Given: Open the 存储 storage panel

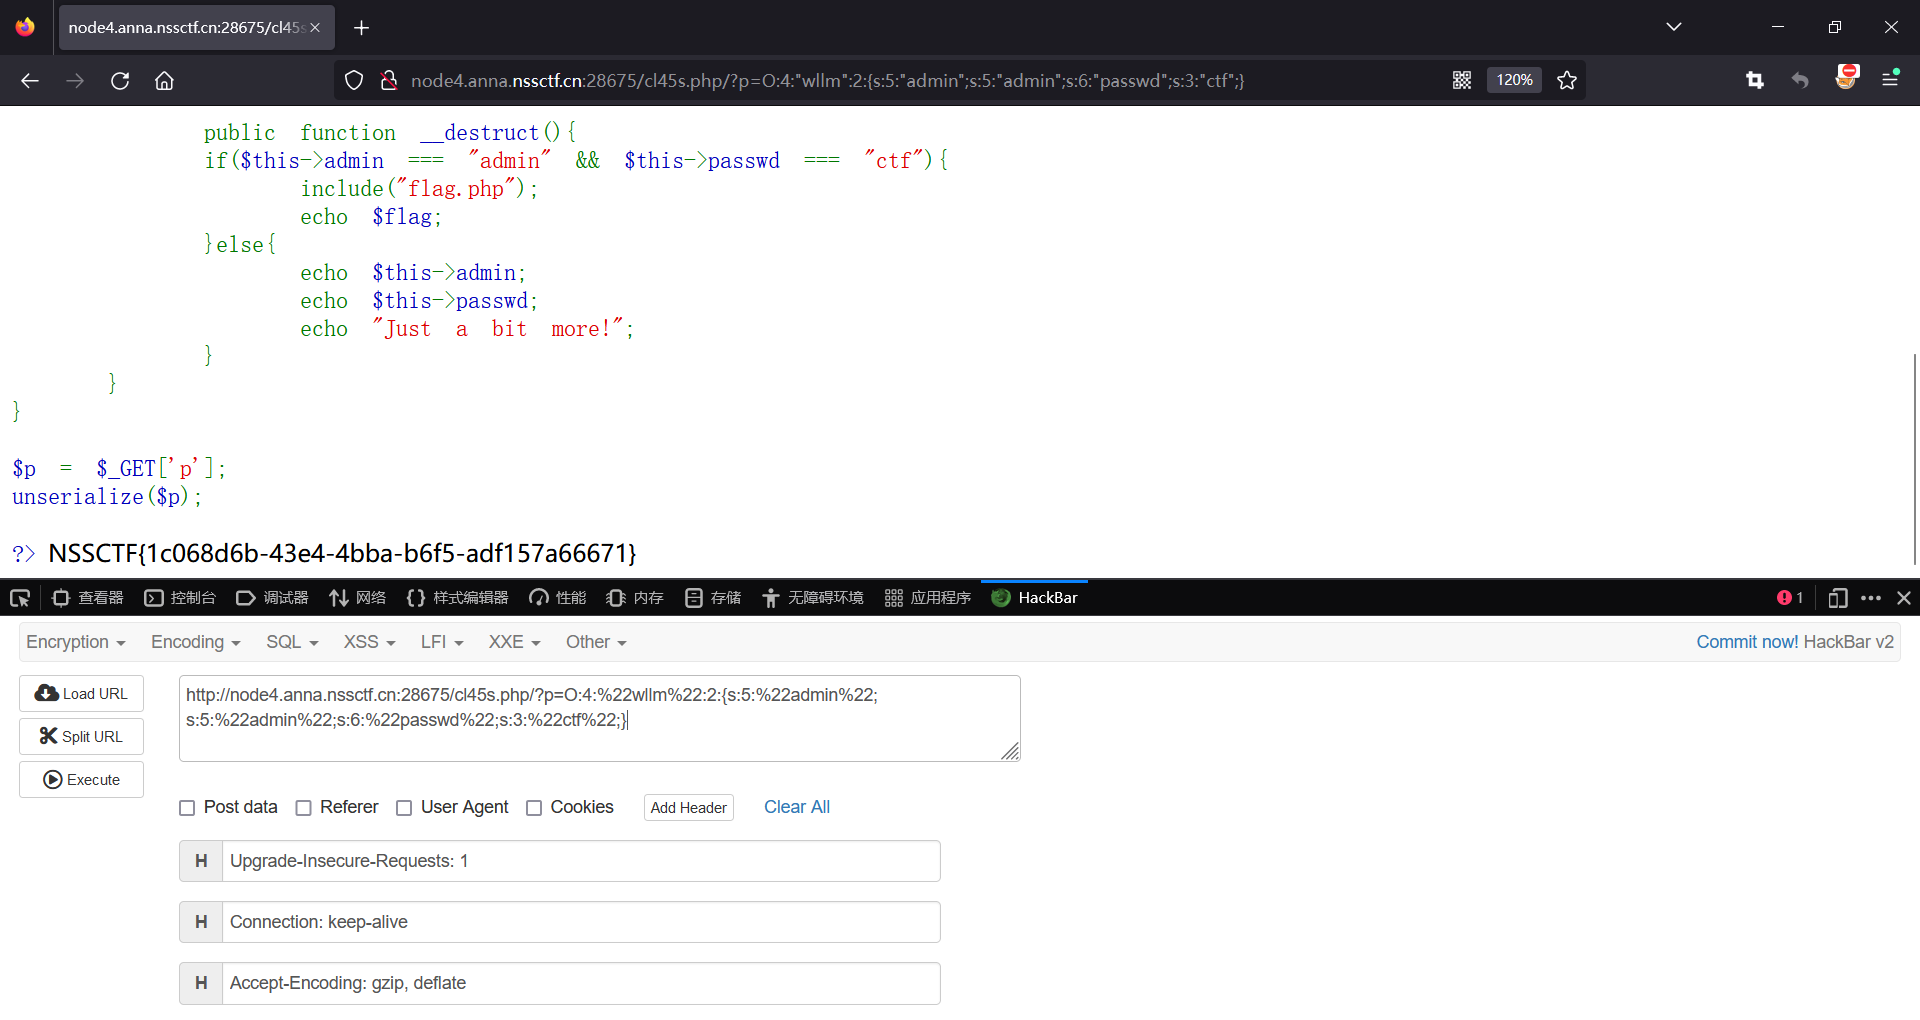Looking at the screenshot, I should point(713,598).
